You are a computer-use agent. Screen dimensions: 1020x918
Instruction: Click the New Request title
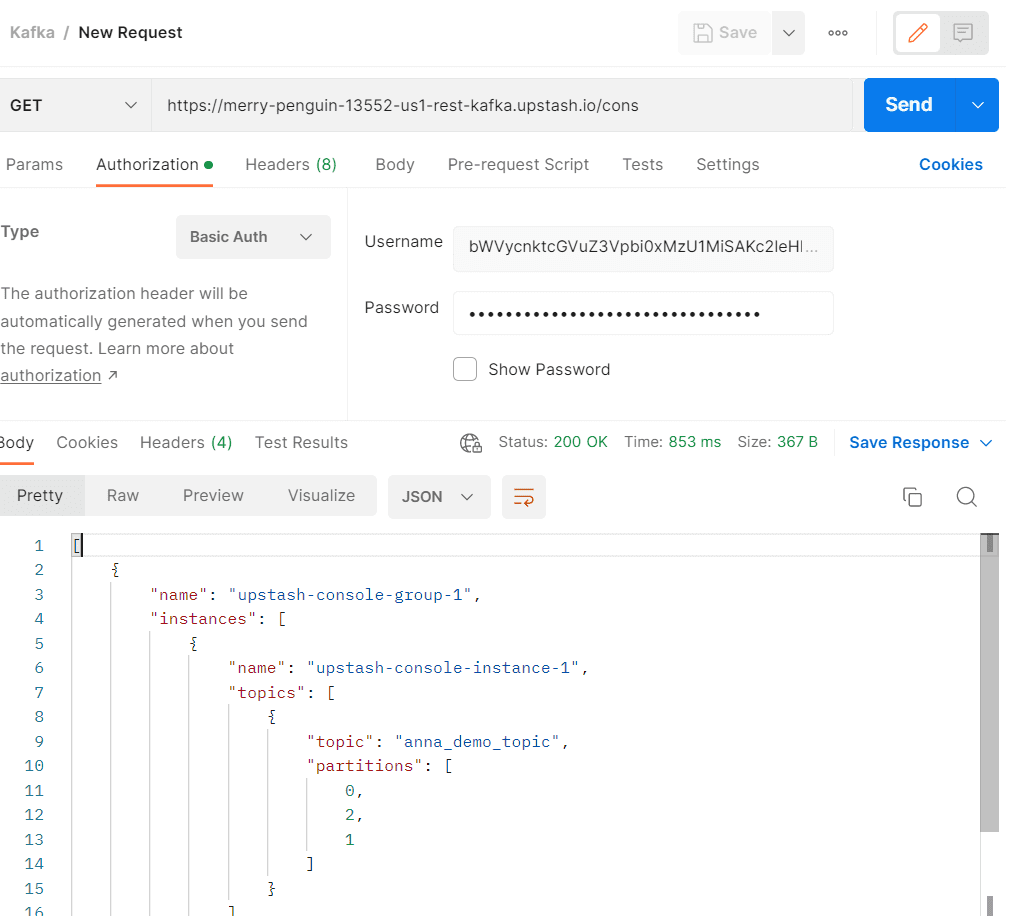pyautogui.click(x=130, y=33)
